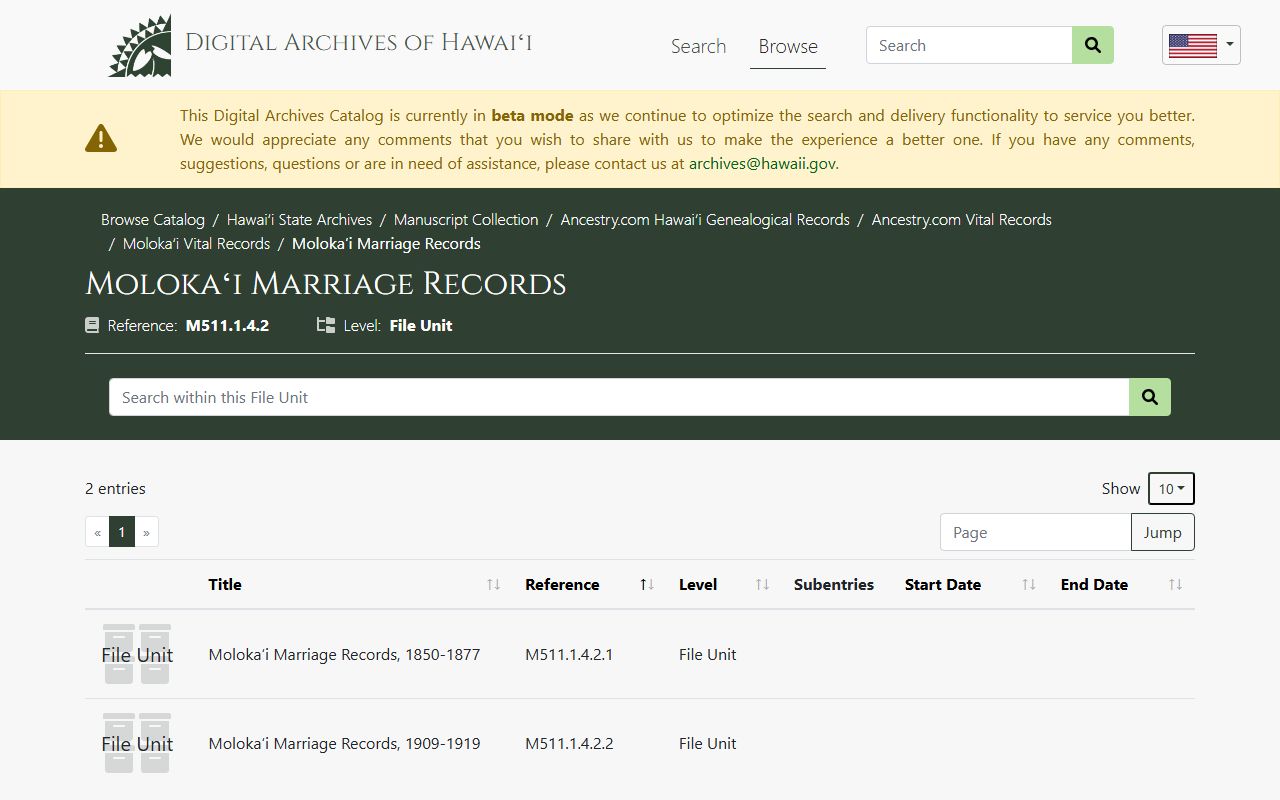Click the Moloka'i Marriage Records page heading
Screen dimensions: 1280x800
(x=326, y=284)
